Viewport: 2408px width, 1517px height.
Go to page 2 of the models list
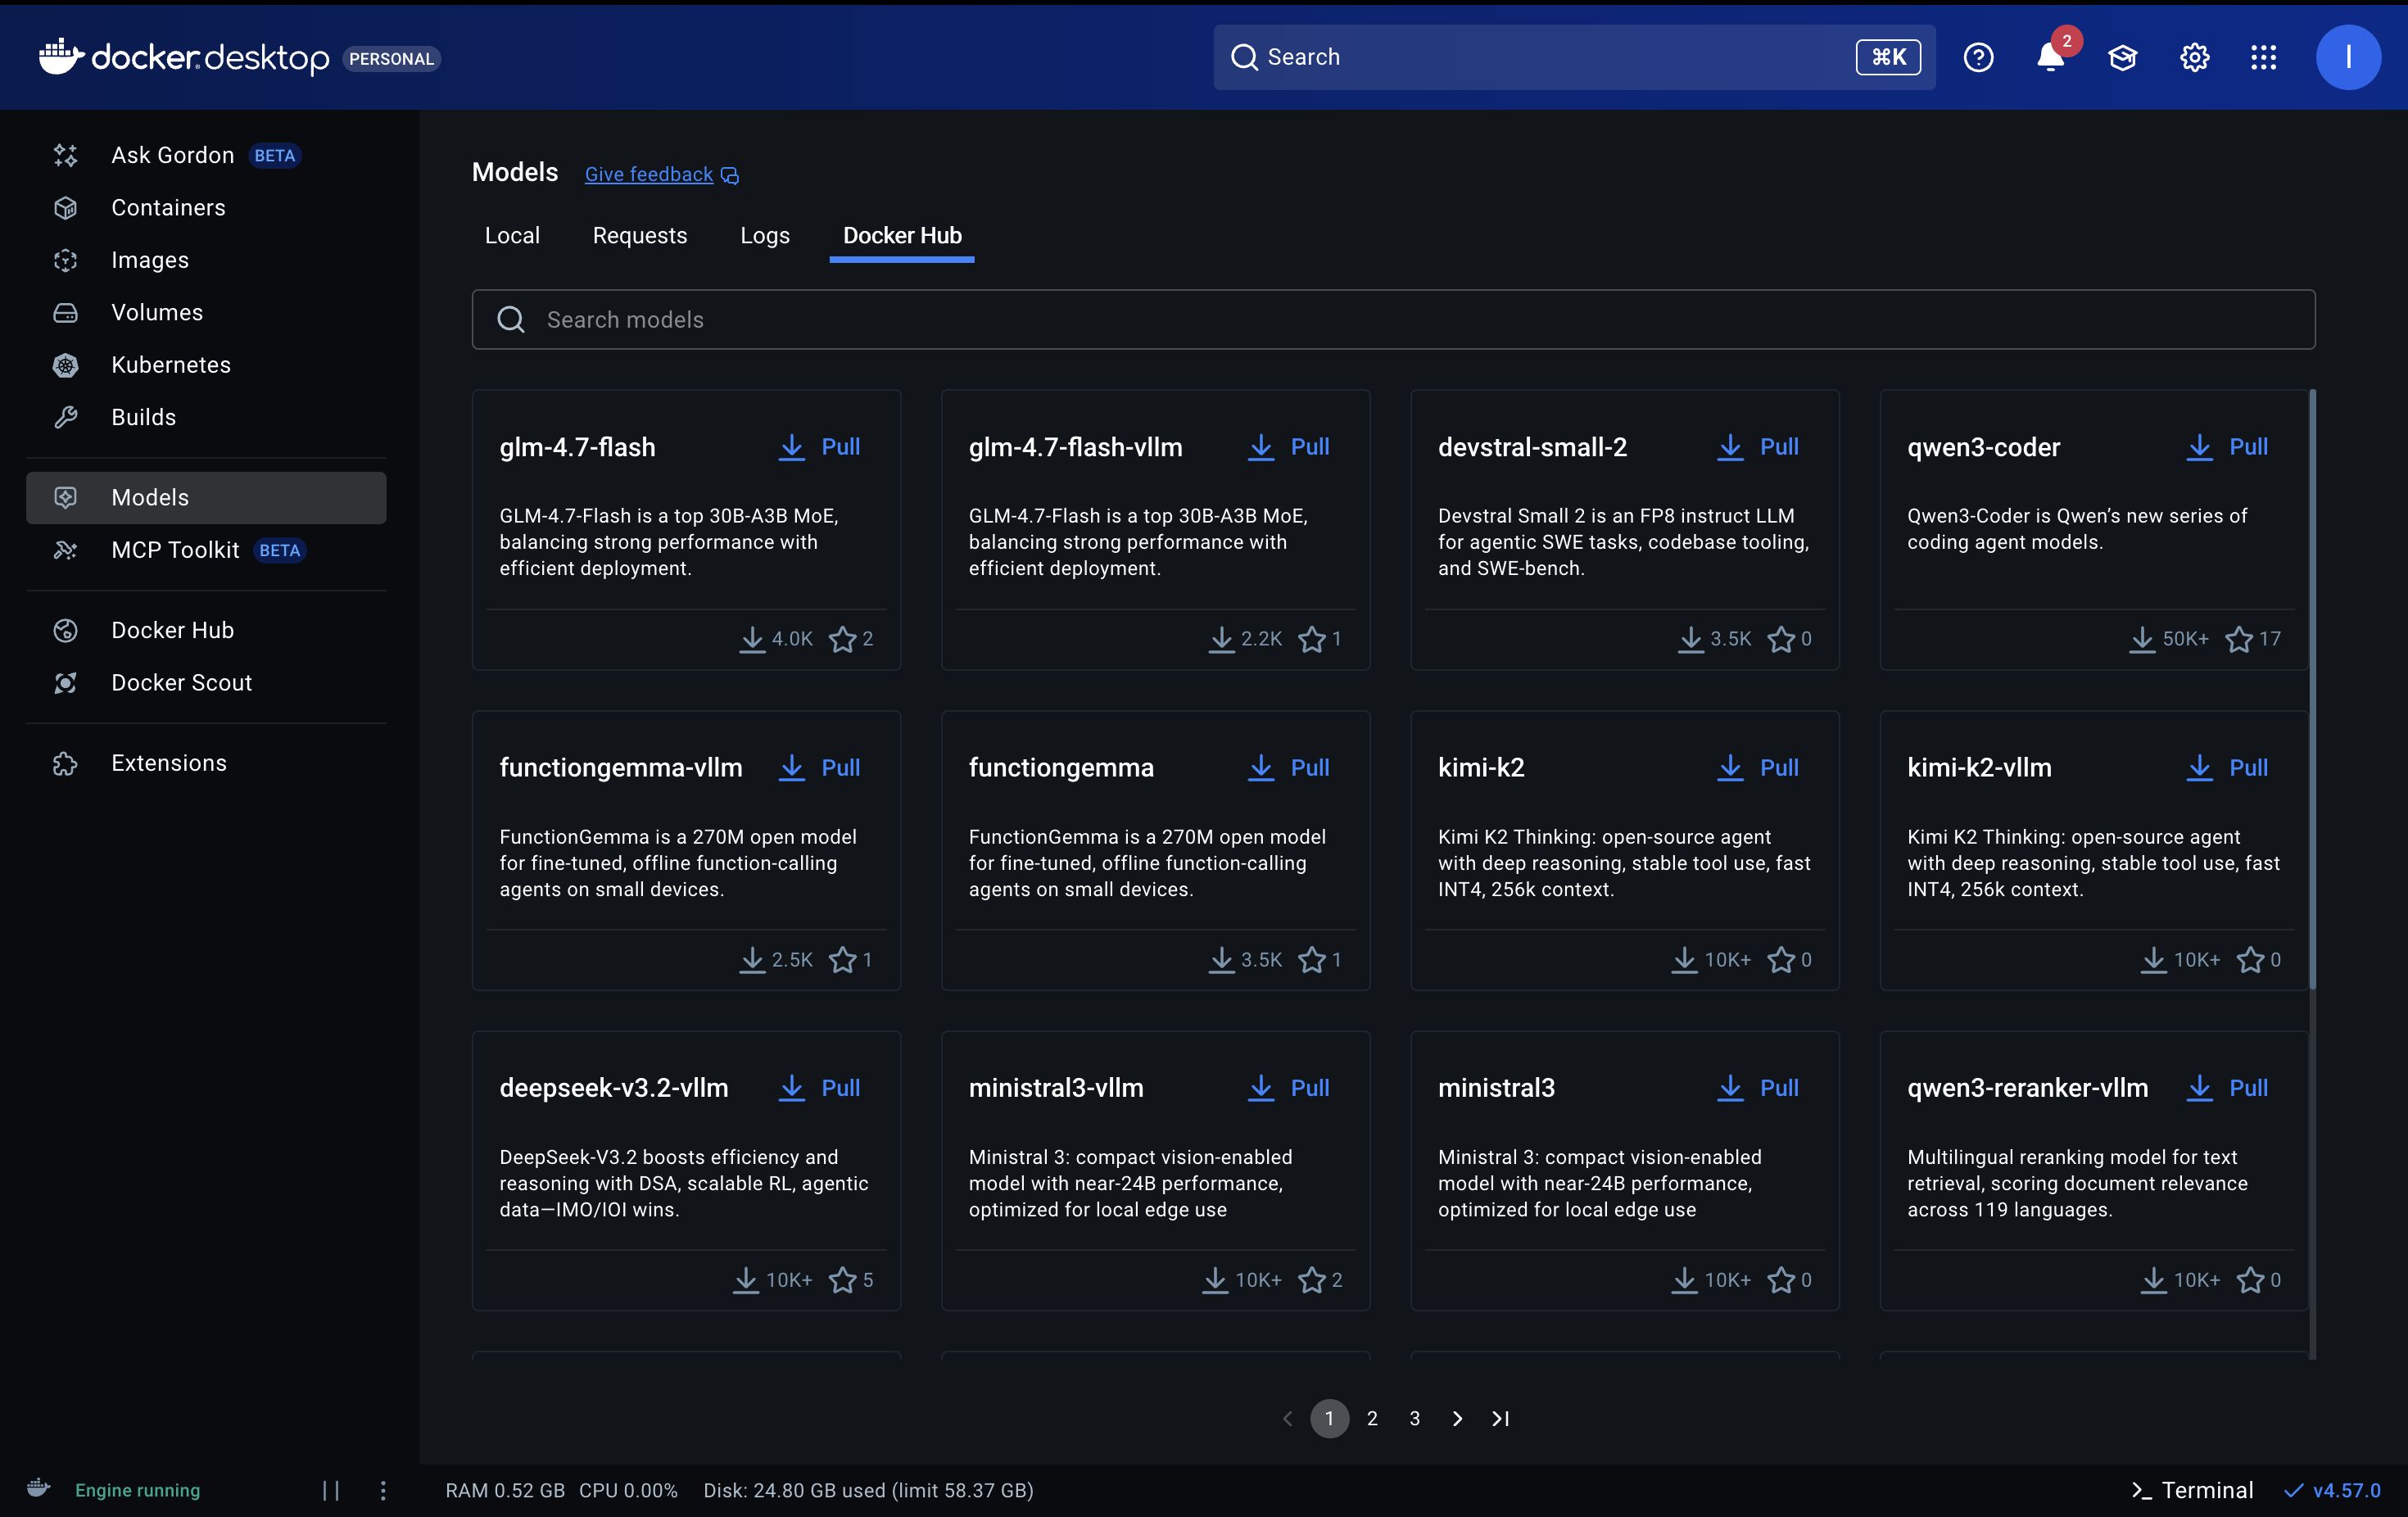point(1371,1418)
